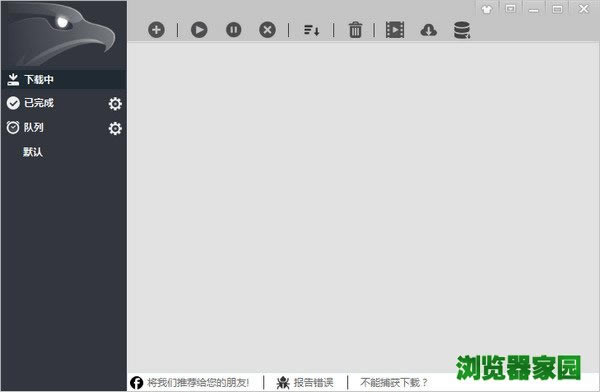Open the 不能捕获下载？ help link

[x=393, y=382]
